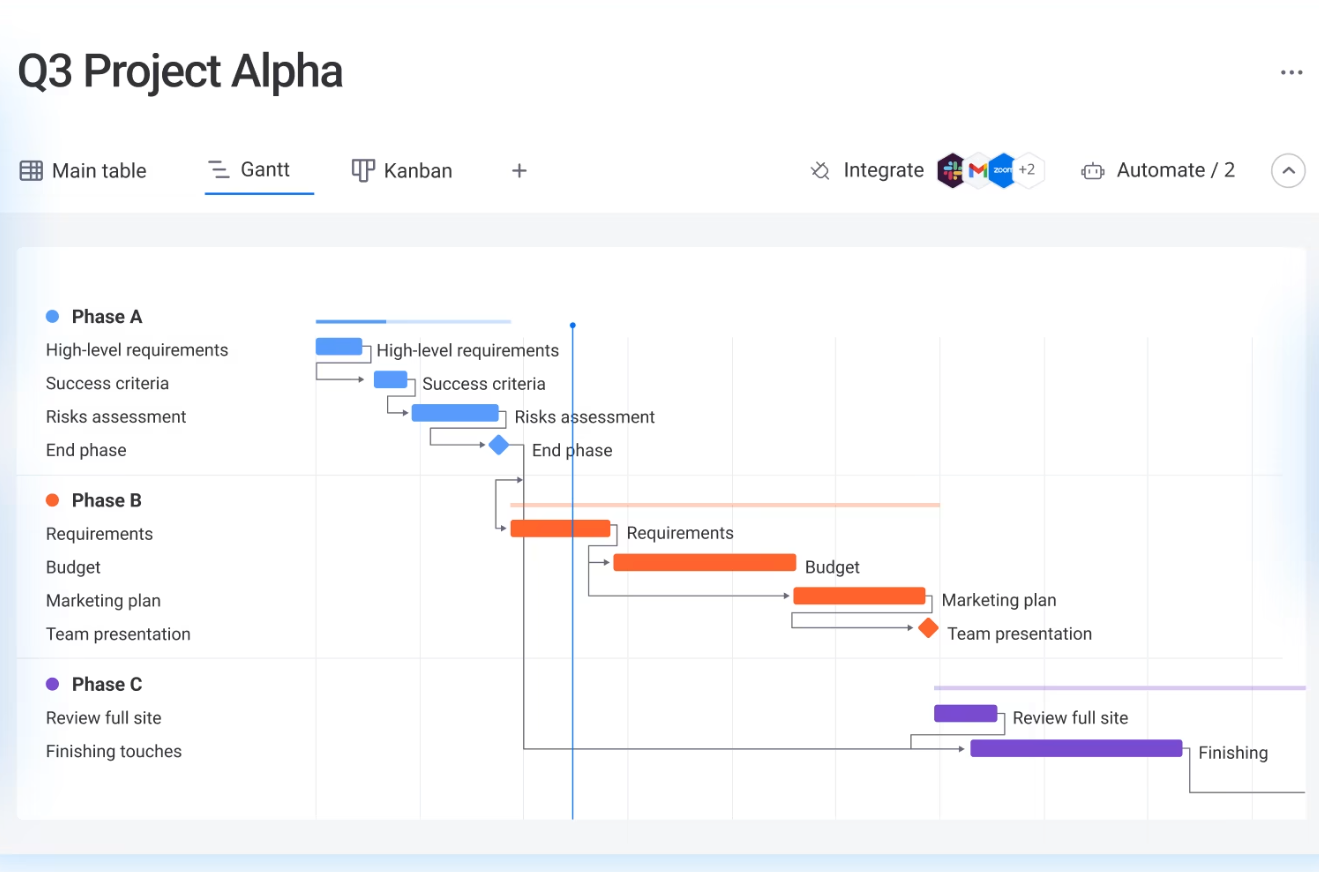Image resolution: width=1319 pixels, height=872 pixels.
Task: Switch to the Main table tab
Action: coord(98,170)
